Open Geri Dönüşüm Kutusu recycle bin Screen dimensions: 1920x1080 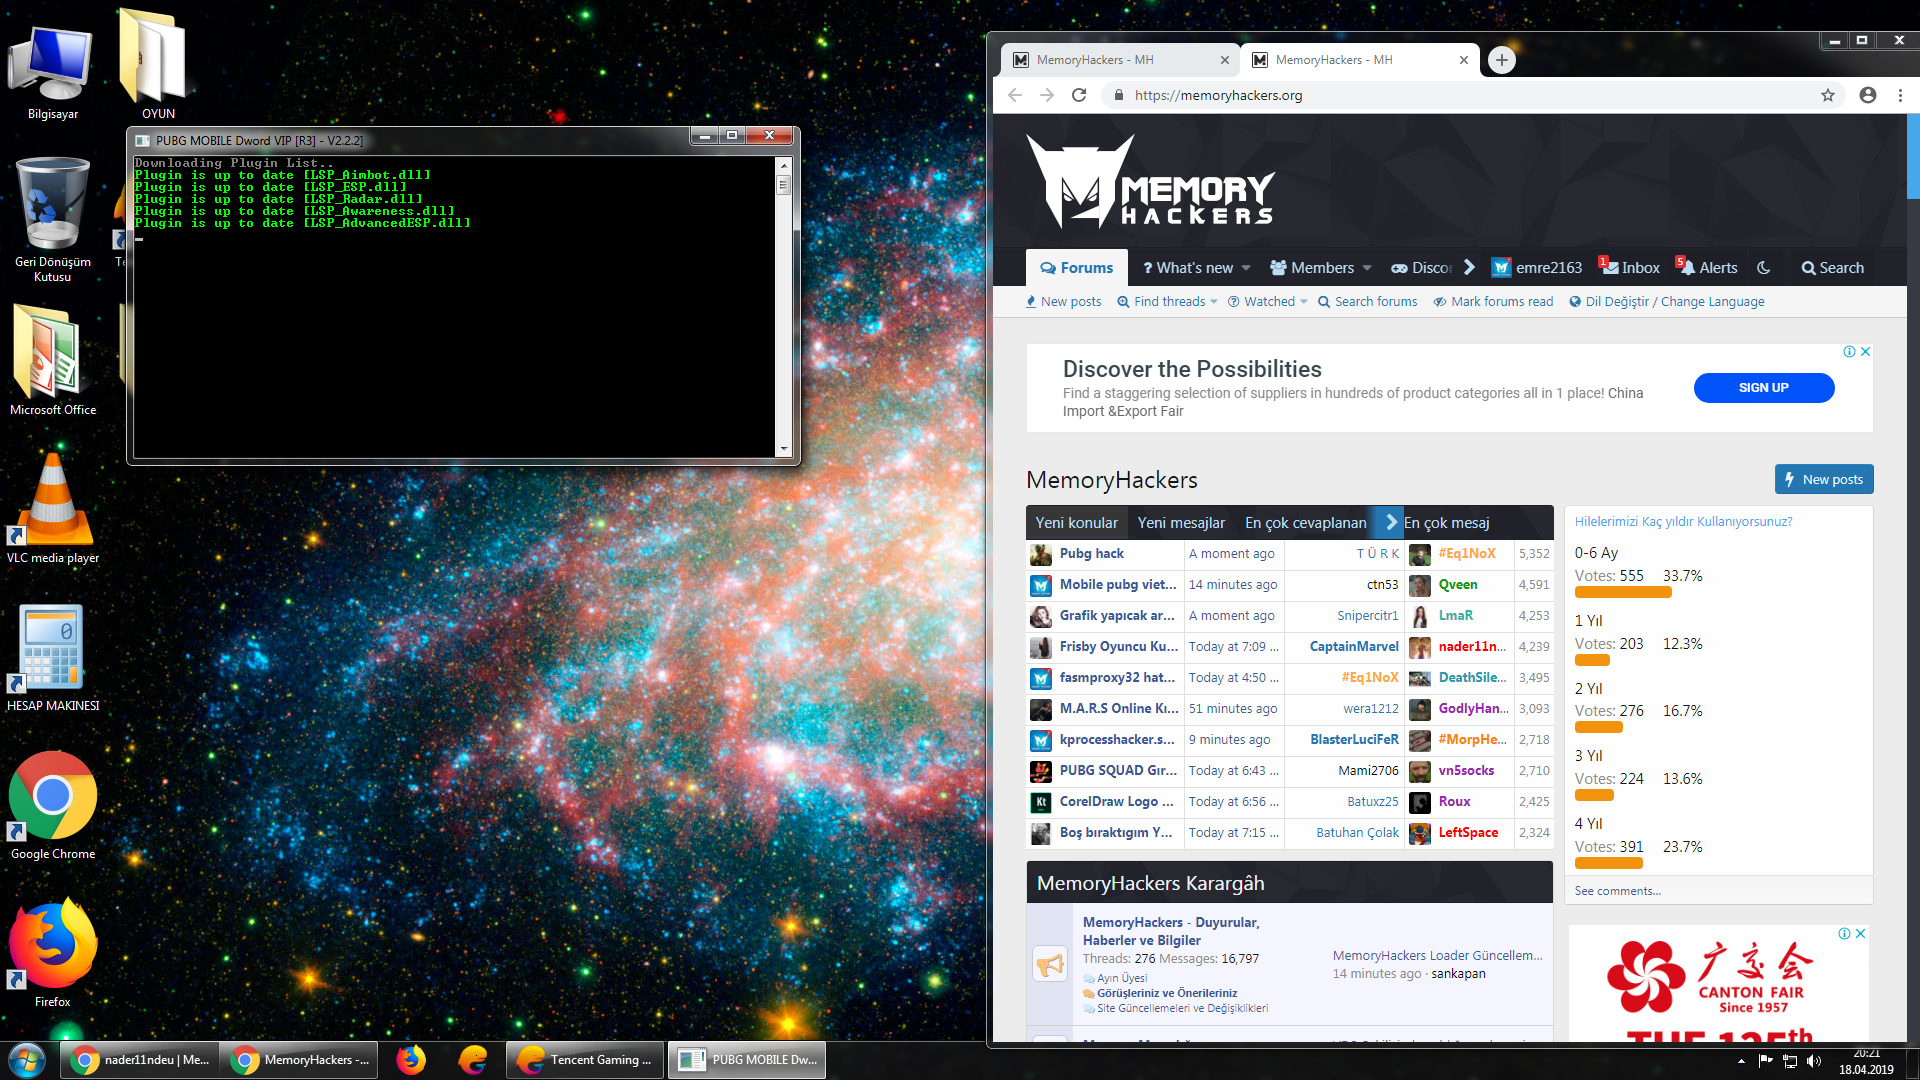[53, 220]
